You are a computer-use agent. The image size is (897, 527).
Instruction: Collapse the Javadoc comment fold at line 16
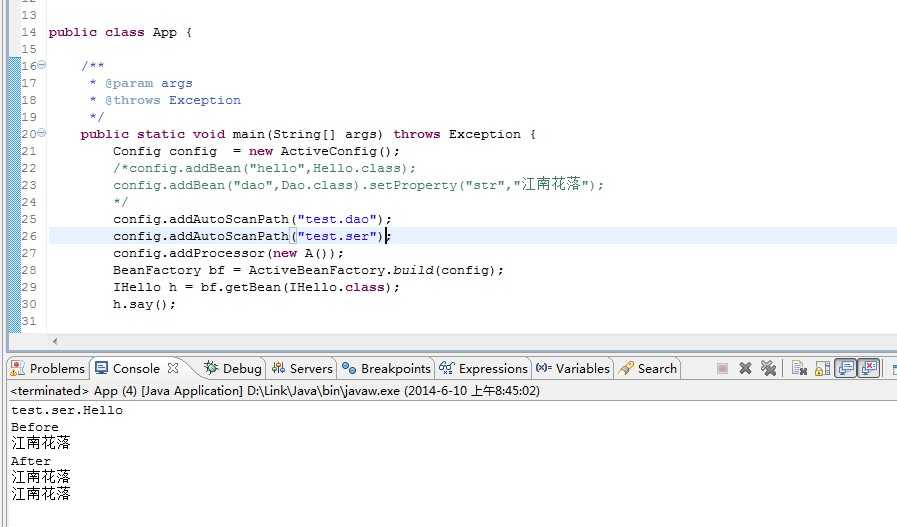(42, 65)
